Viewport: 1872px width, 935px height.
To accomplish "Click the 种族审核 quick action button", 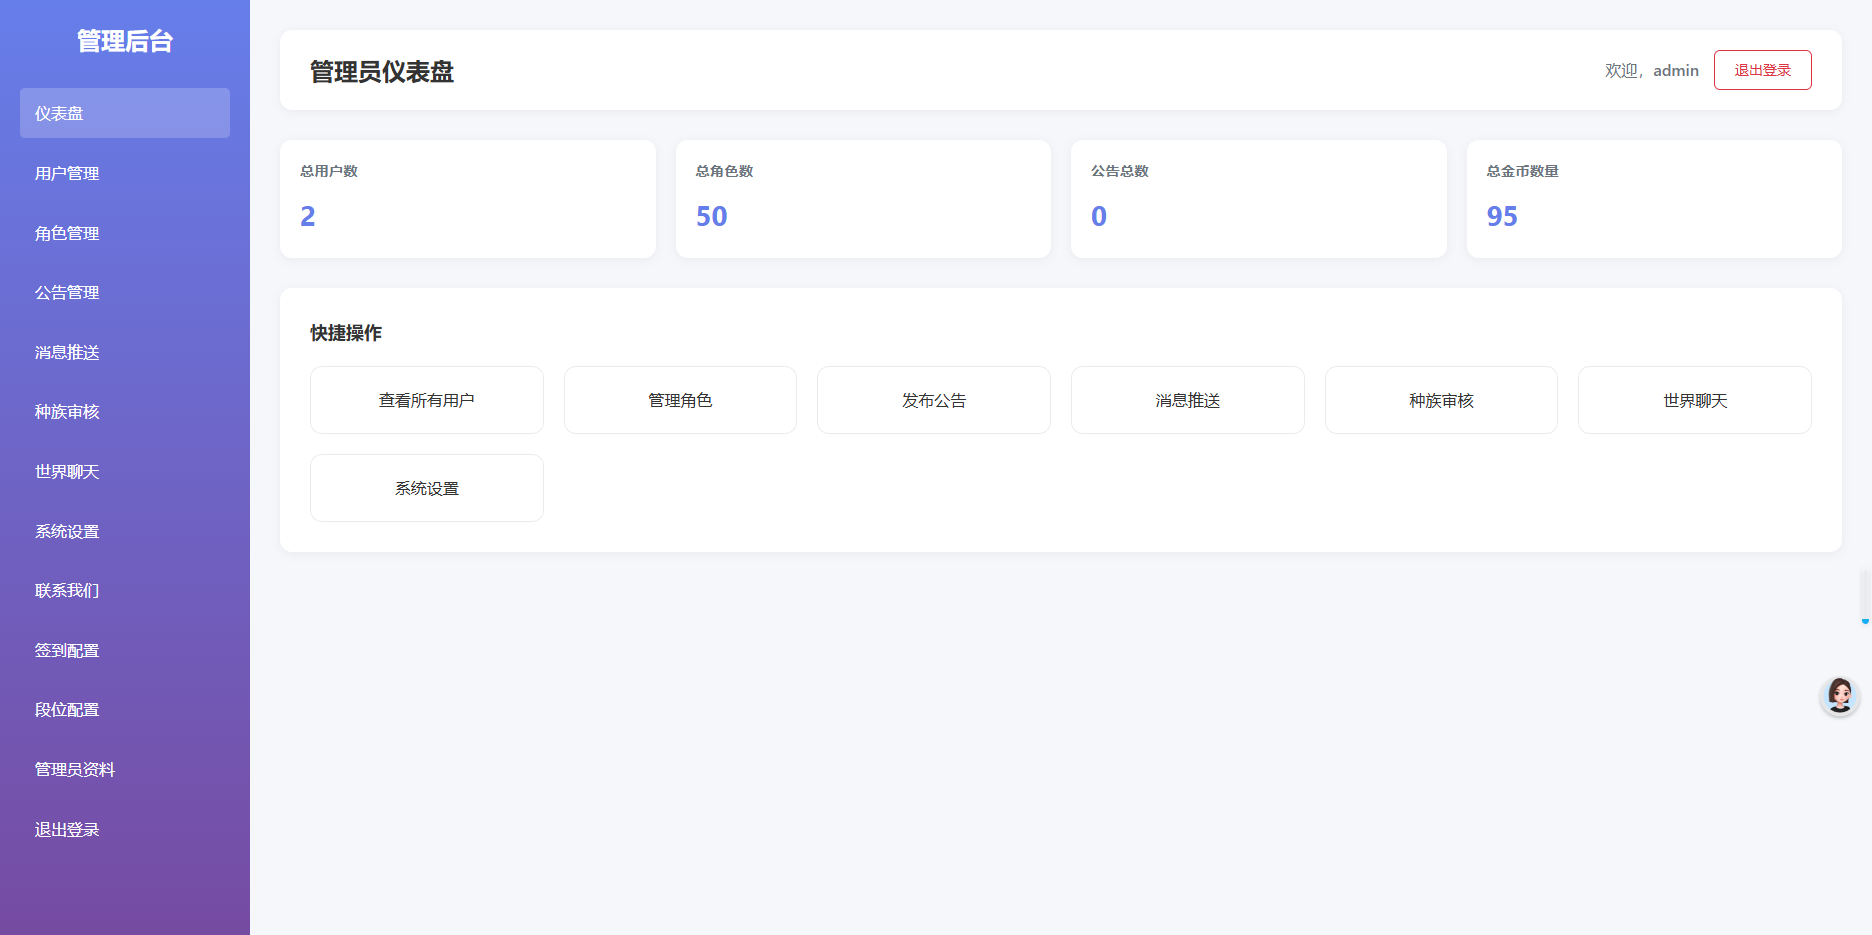I will (1441, 400).
